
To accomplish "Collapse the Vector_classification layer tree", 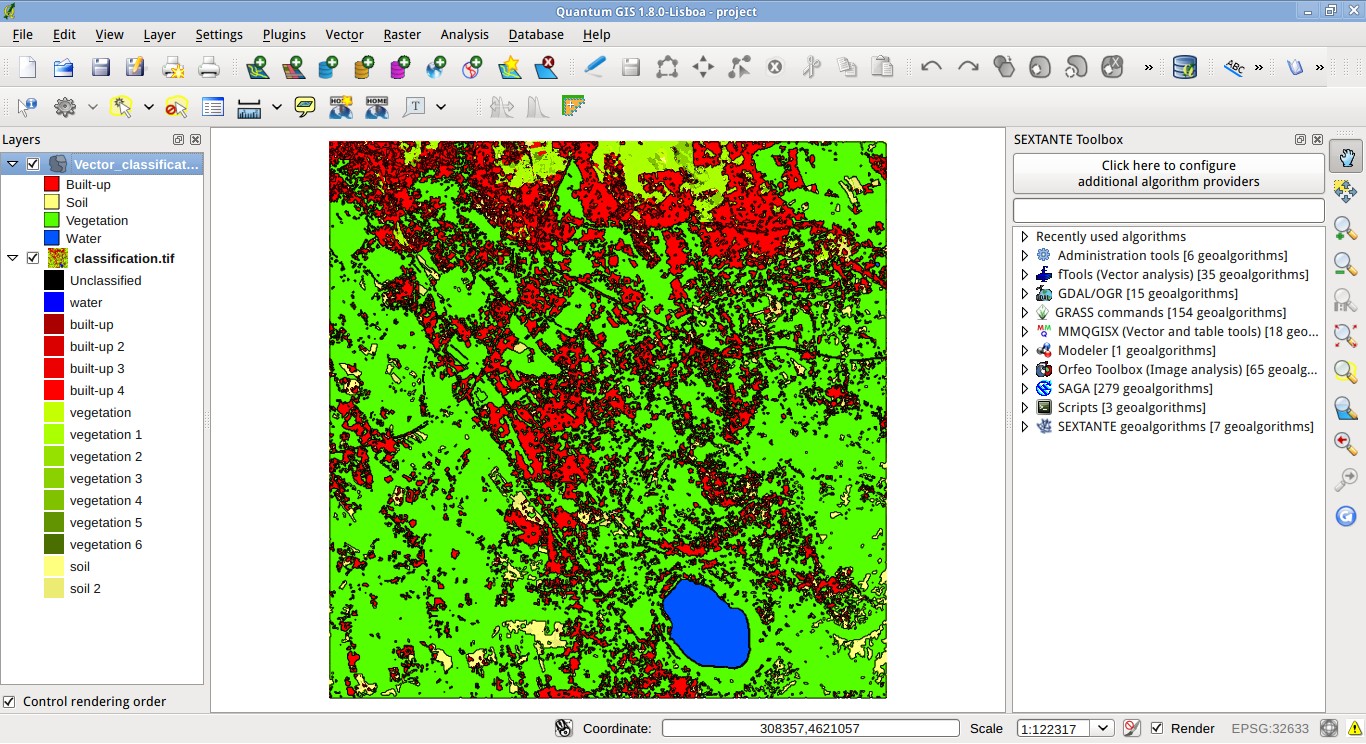I will (x=13, y=164).
